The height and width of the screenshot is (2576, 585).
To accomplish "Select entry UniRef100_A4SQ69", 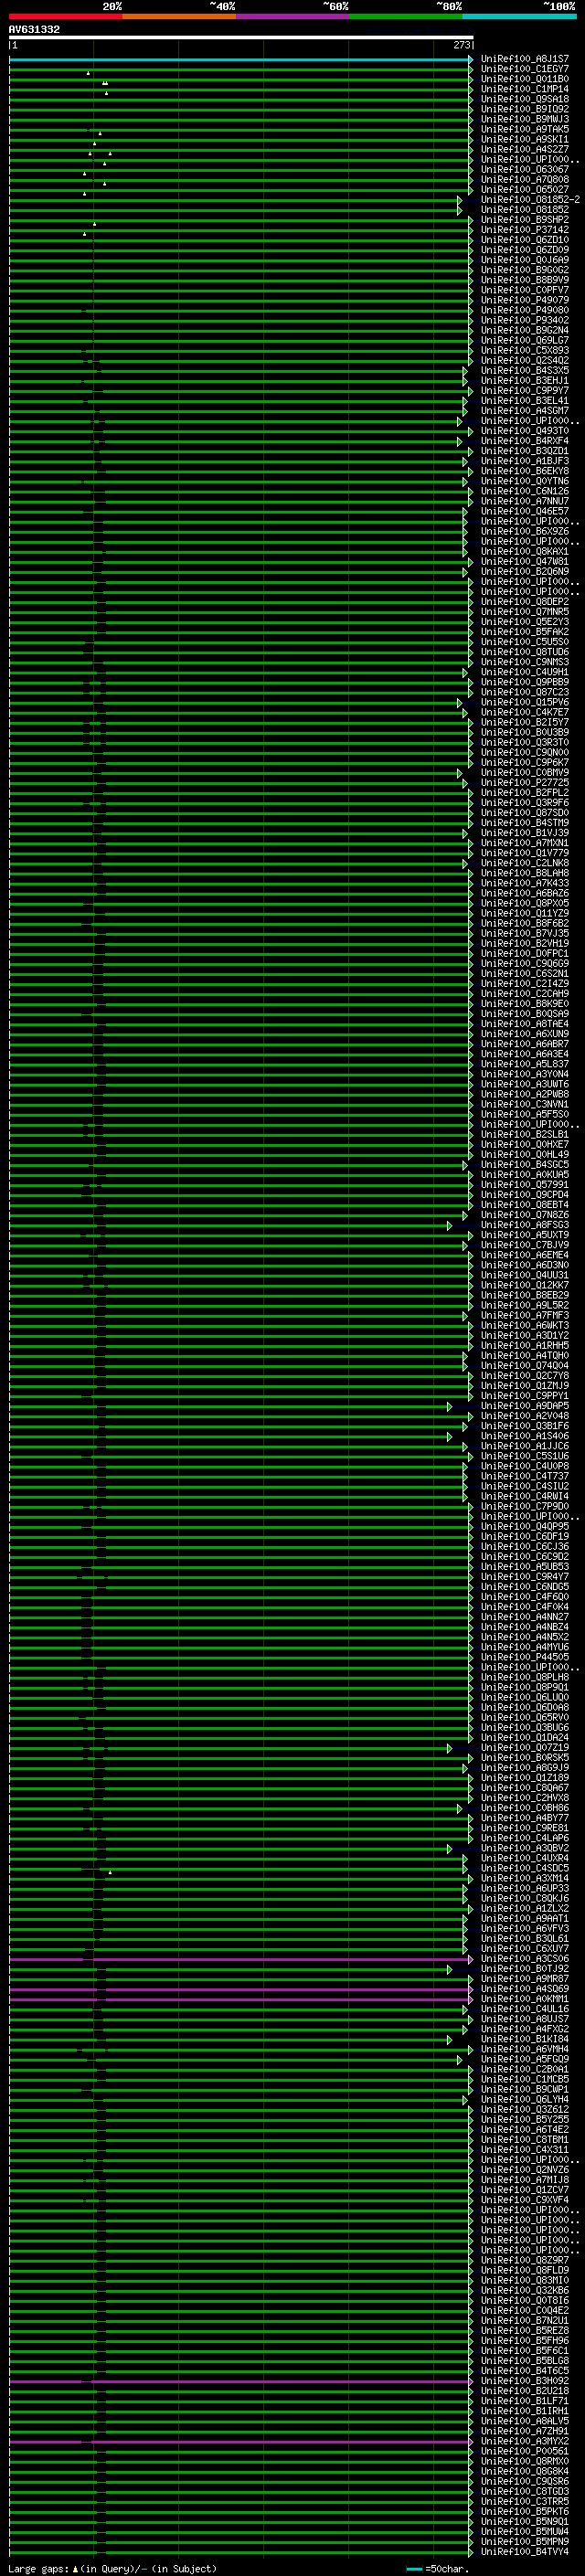I will tap(525, 1989).
